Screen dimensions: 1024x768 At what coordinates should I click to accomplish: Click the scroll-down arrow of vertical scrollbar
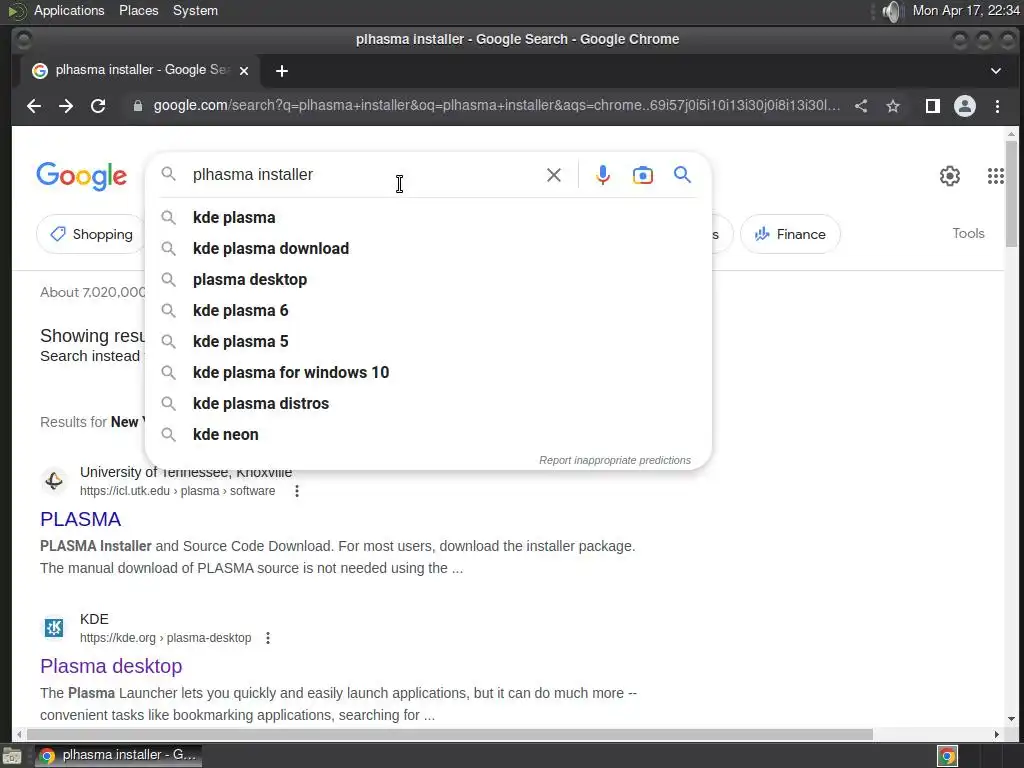click(x=1011, y=719)
